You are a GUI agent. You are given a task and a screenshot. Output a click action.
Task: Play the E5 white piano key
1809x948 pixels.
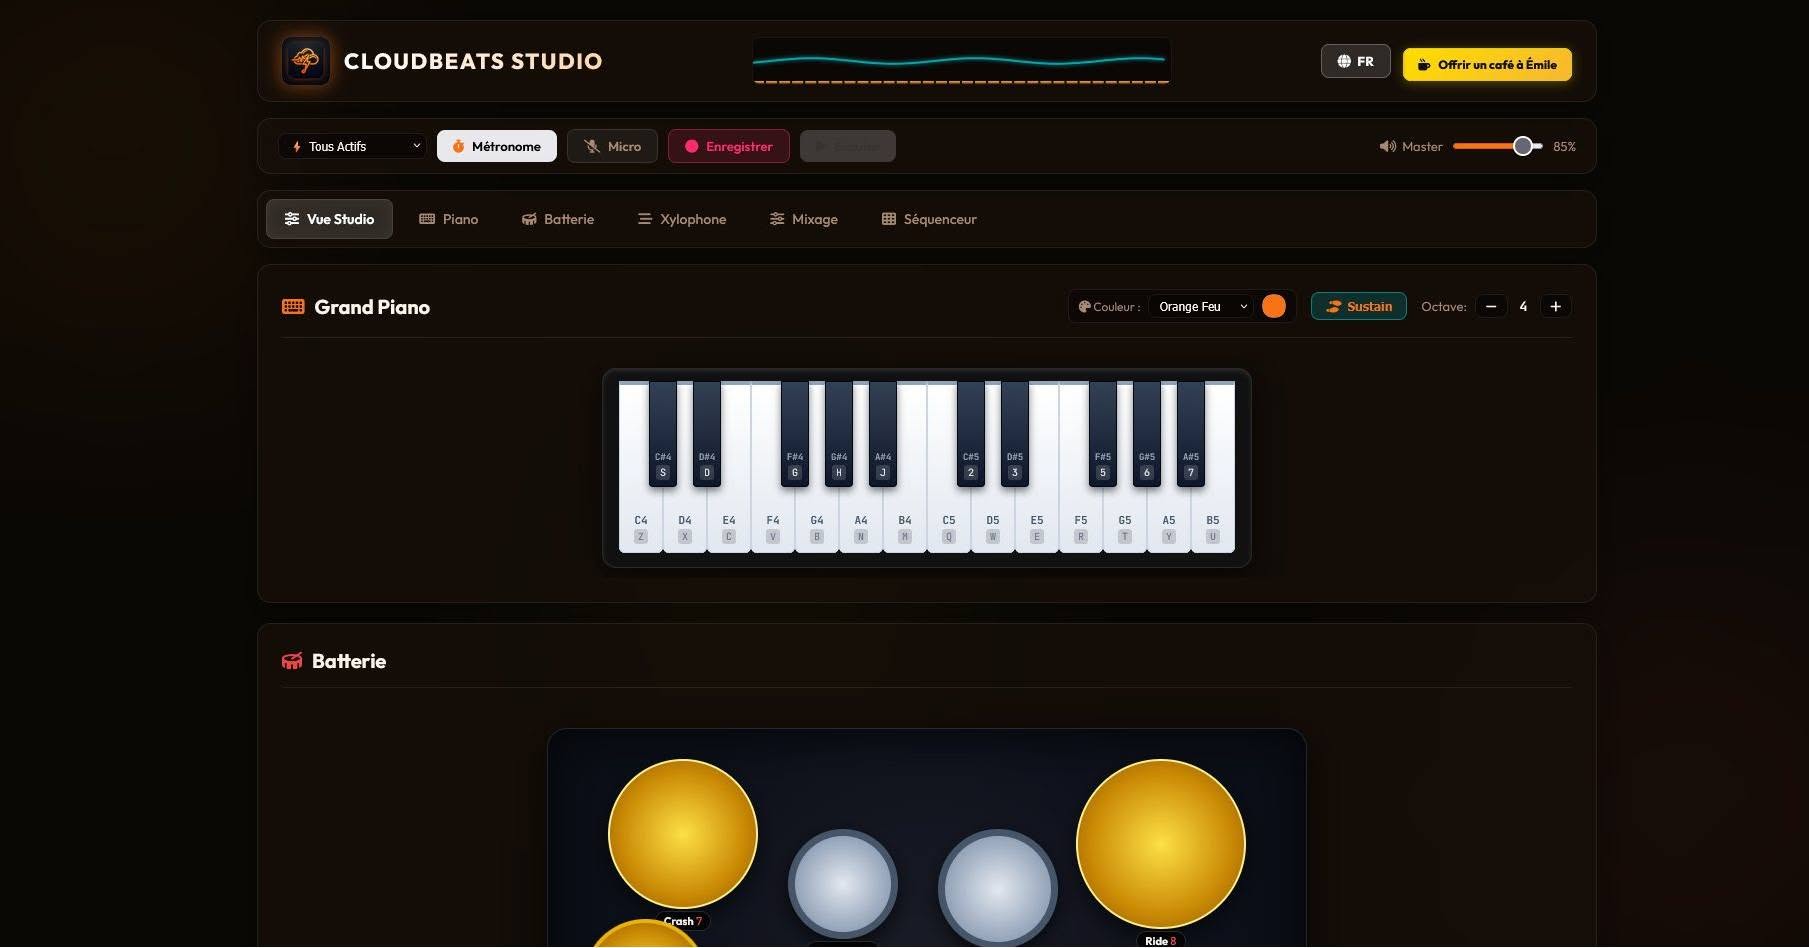pyautogui.click(x=1037, y=520)
